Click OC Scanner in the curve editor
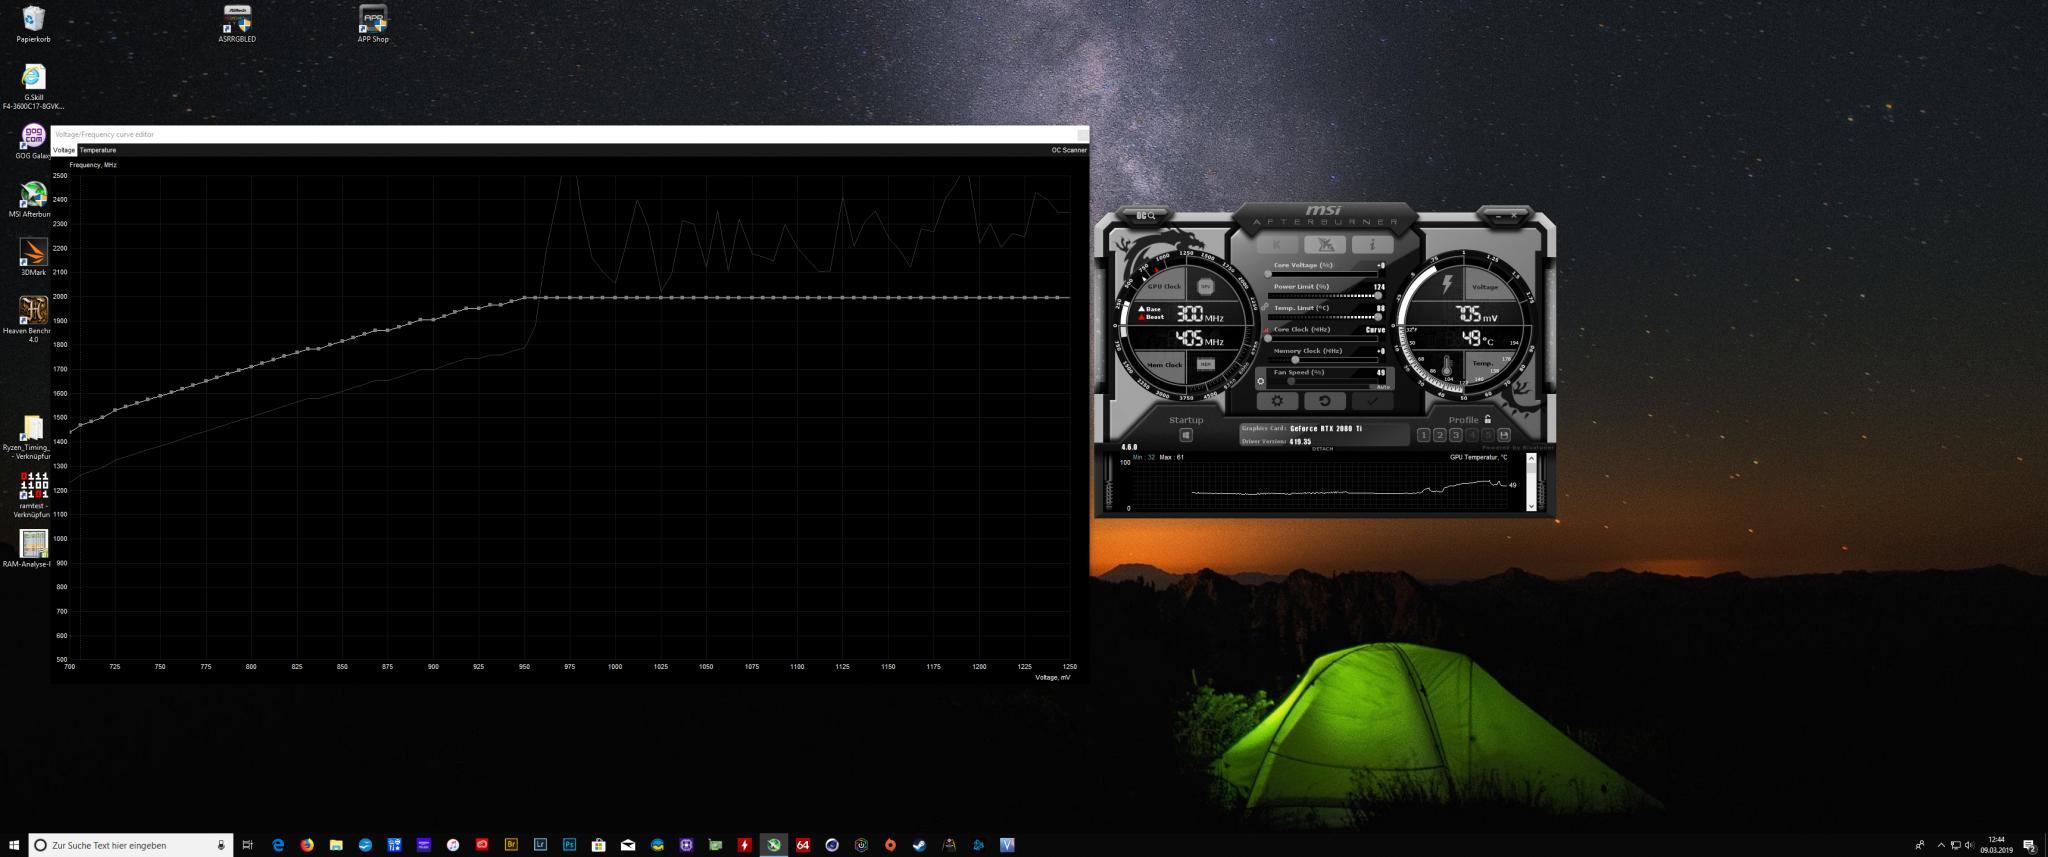The image size is (2048, 857). pos(1069,150)
